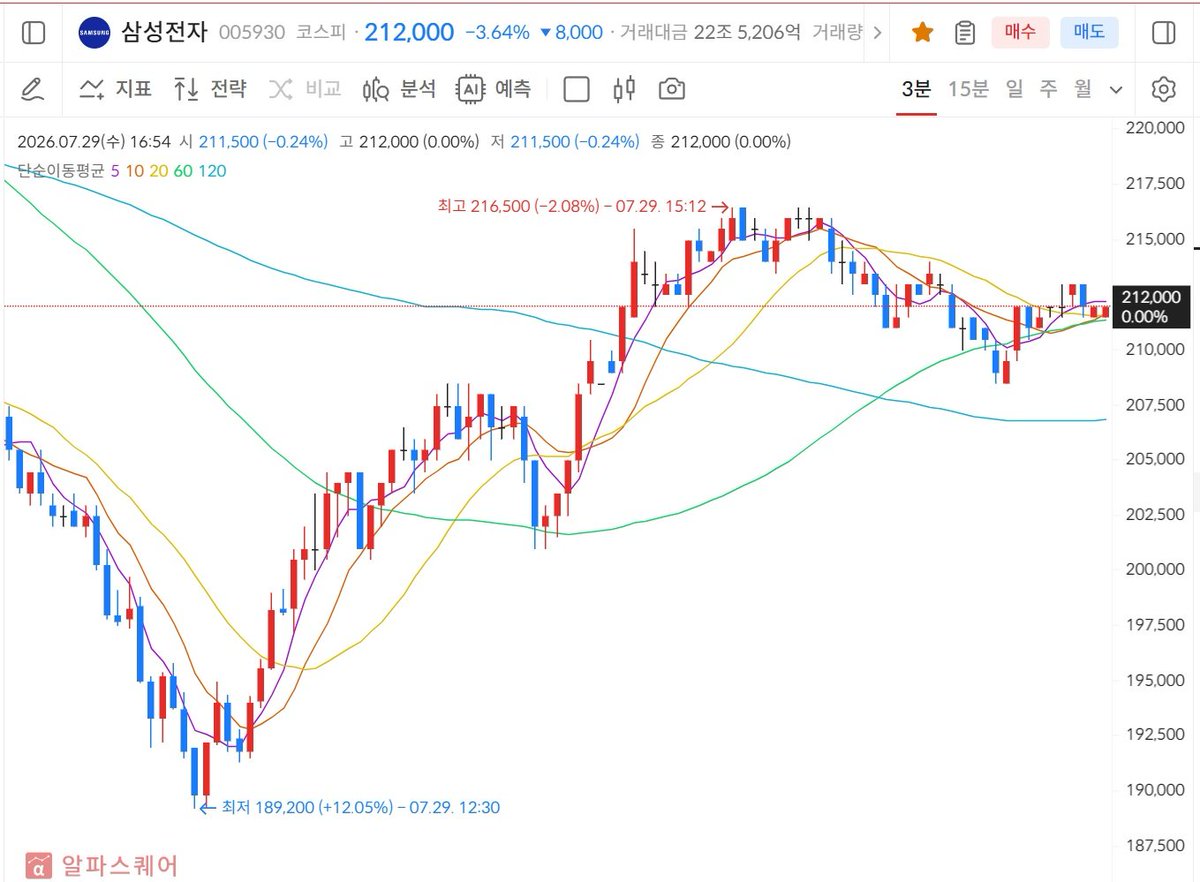Expand the stock info arrow after 거래량
Screen dimensions: 1200x882
[878, 33]
